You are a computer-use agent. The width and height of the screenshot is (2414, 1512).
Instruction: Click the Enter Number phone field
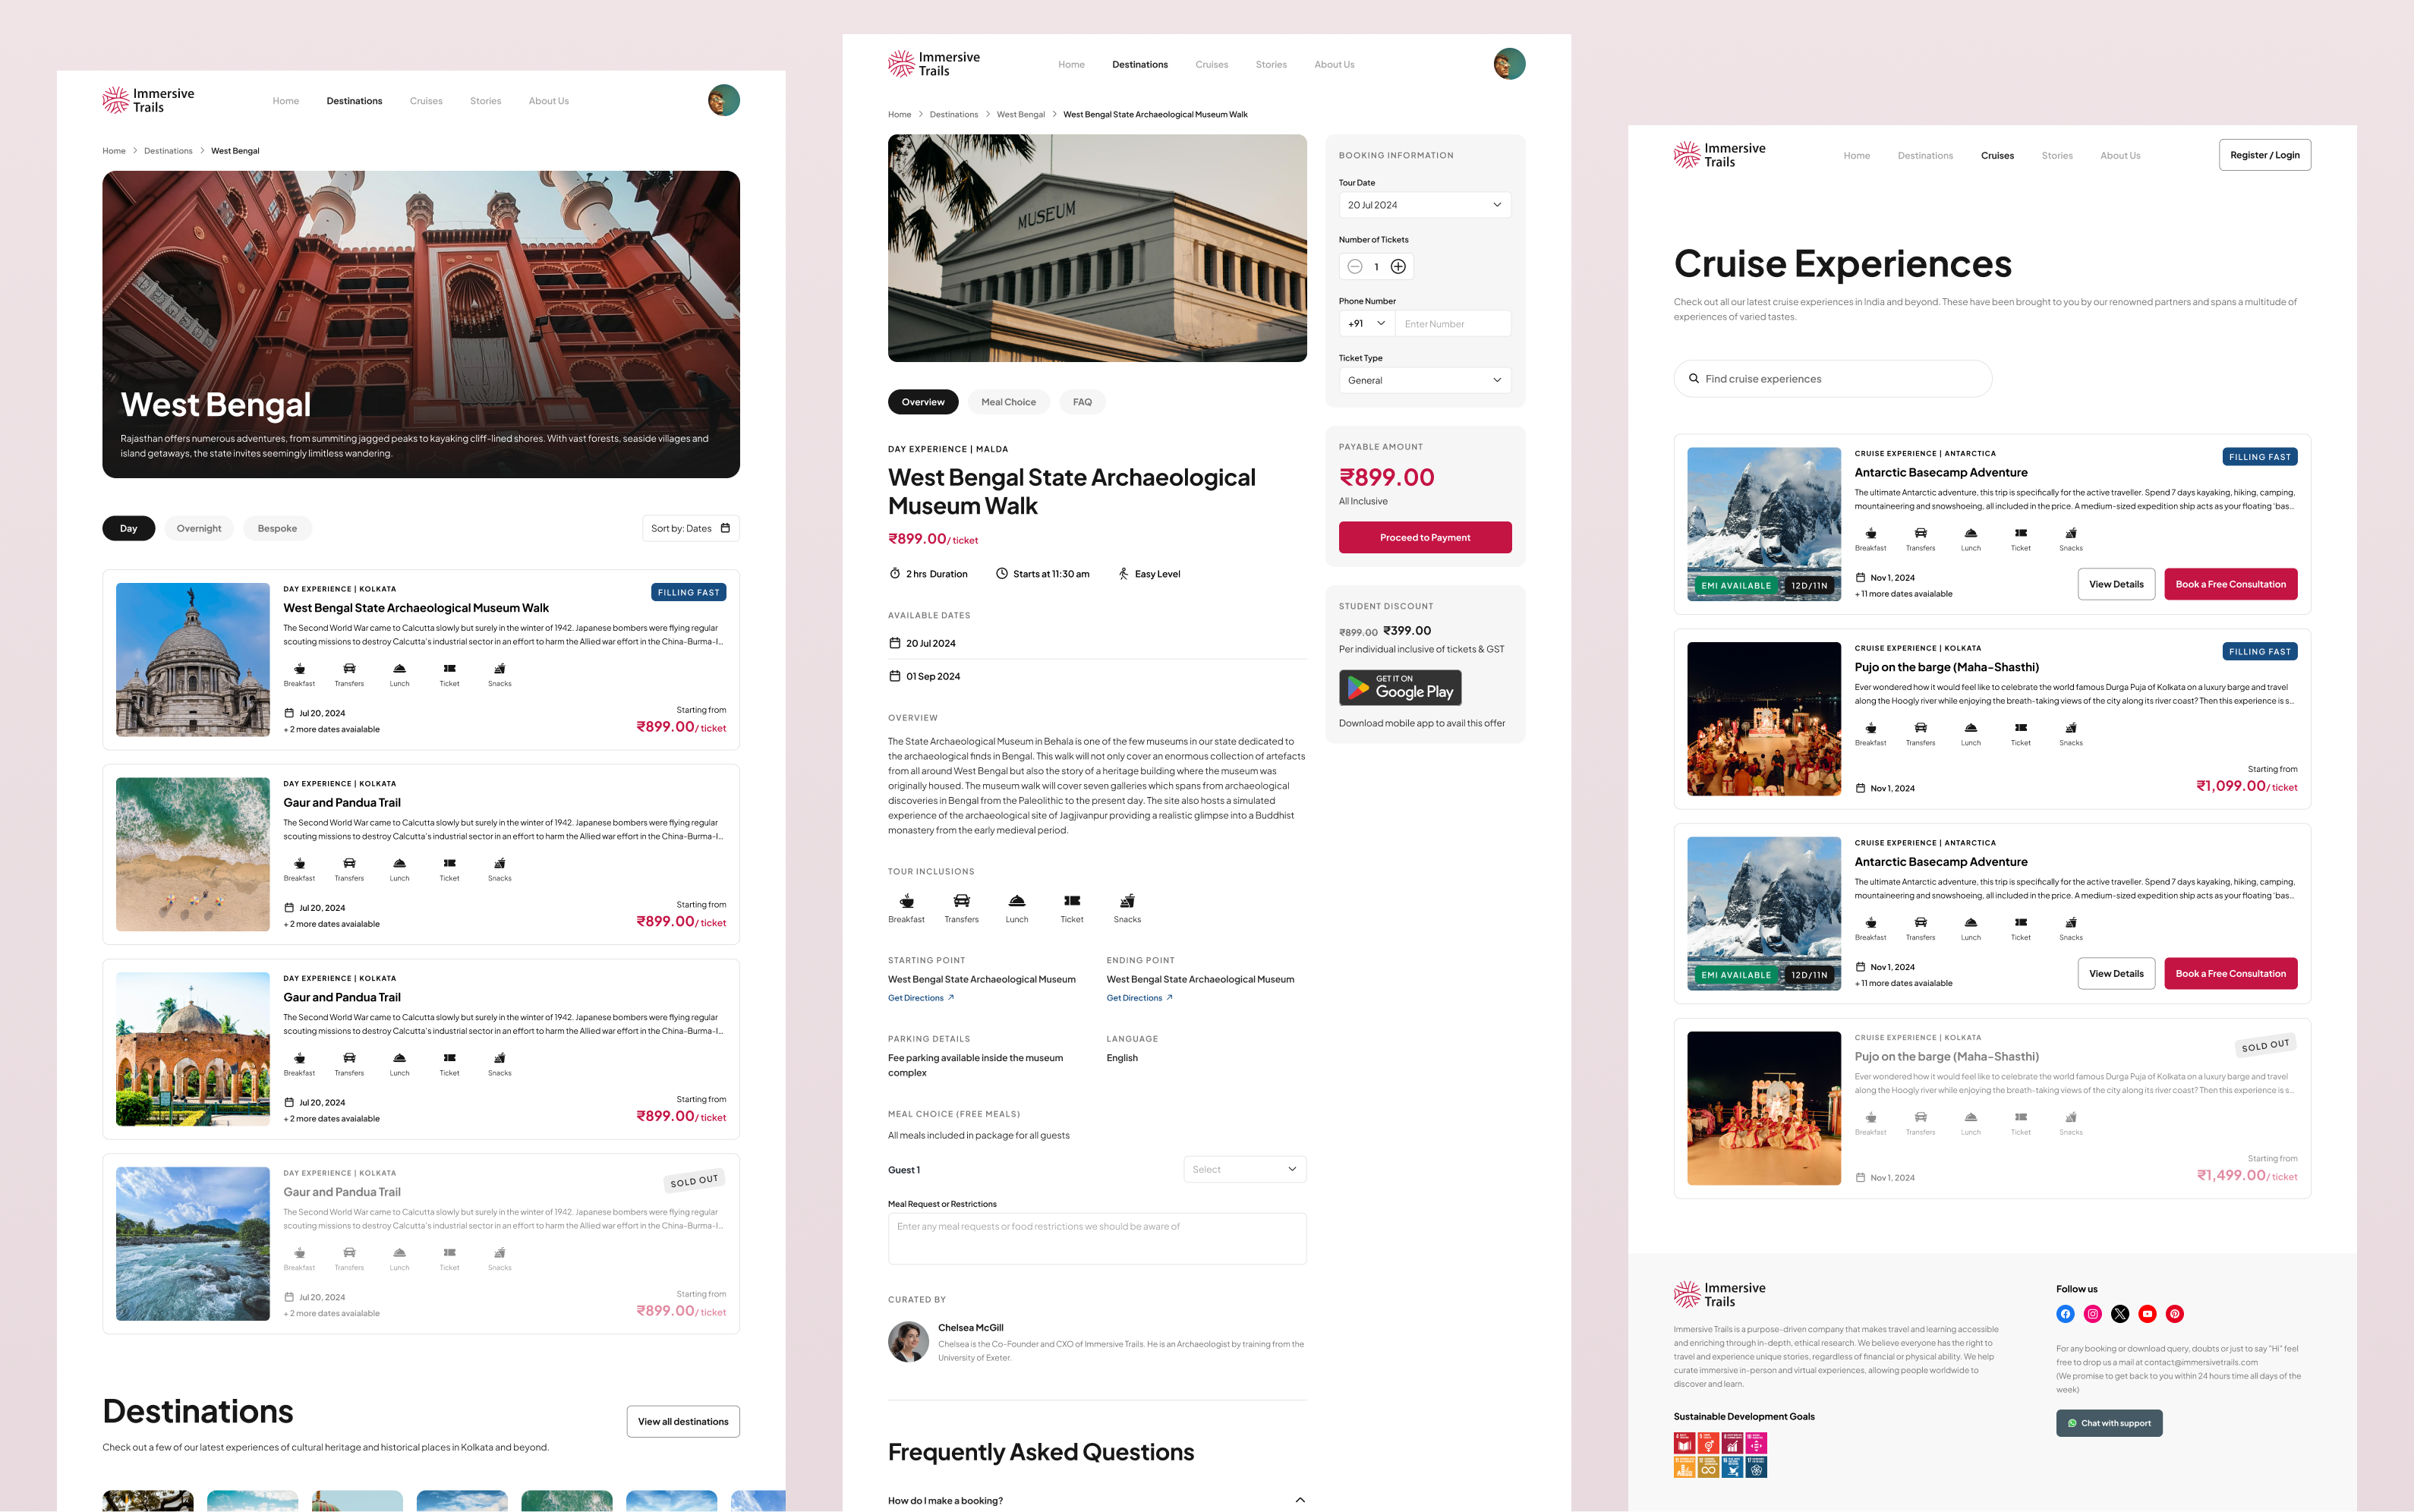coord(1452,324)
